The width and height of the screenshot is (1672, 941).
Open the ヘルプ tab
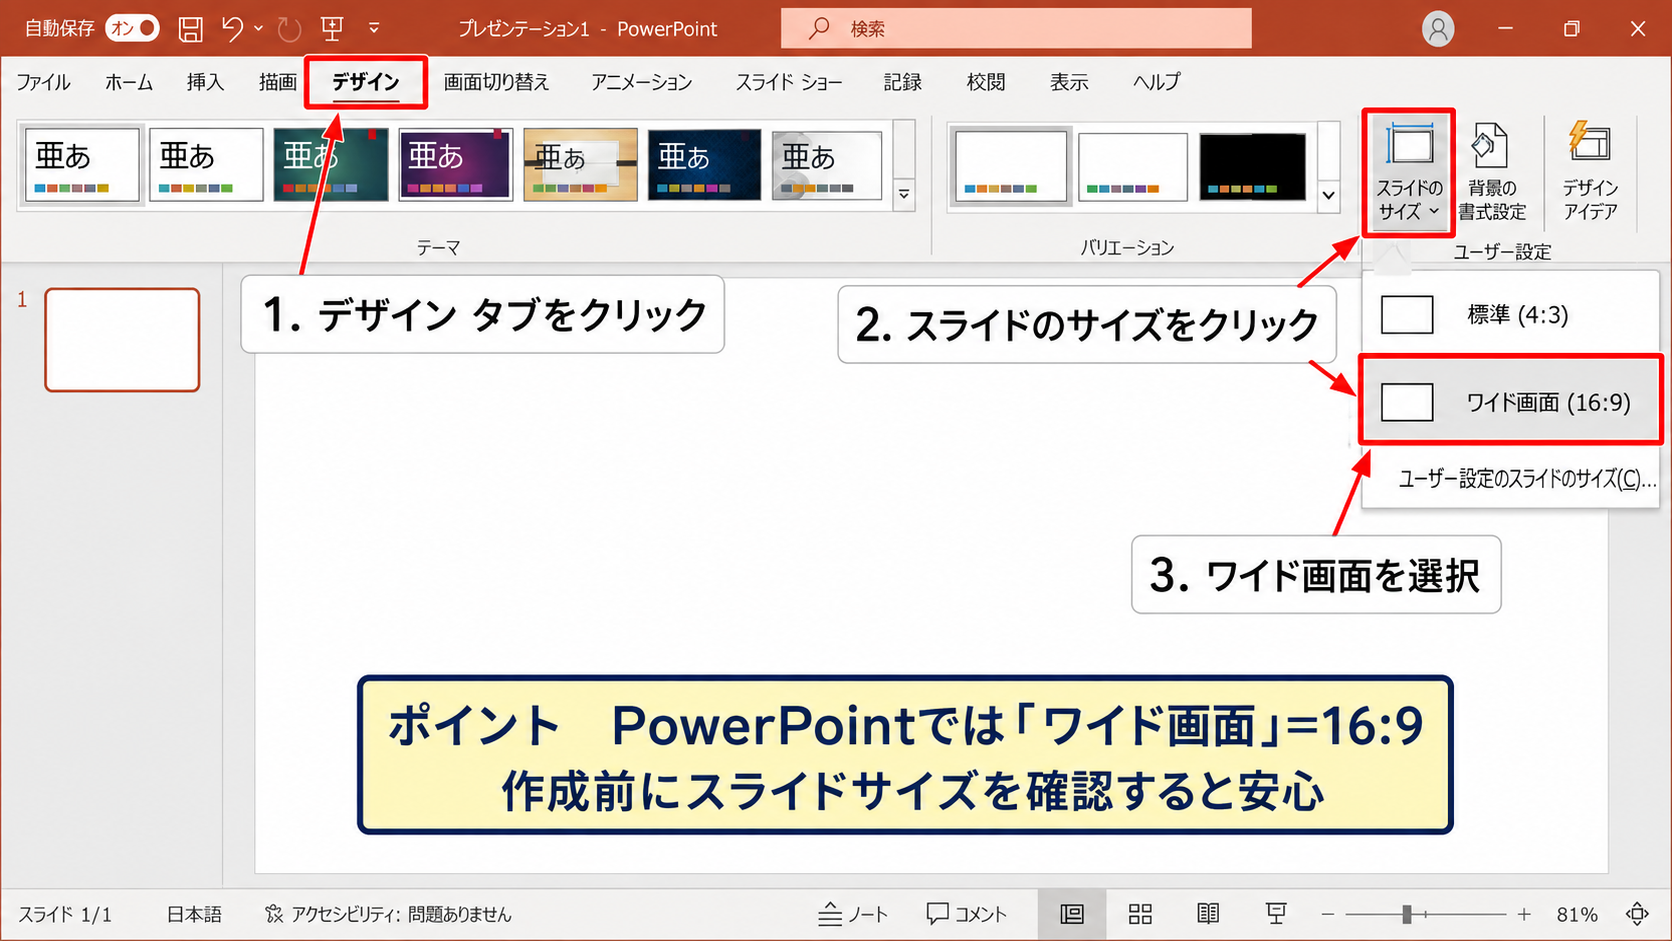[1156, 82]
